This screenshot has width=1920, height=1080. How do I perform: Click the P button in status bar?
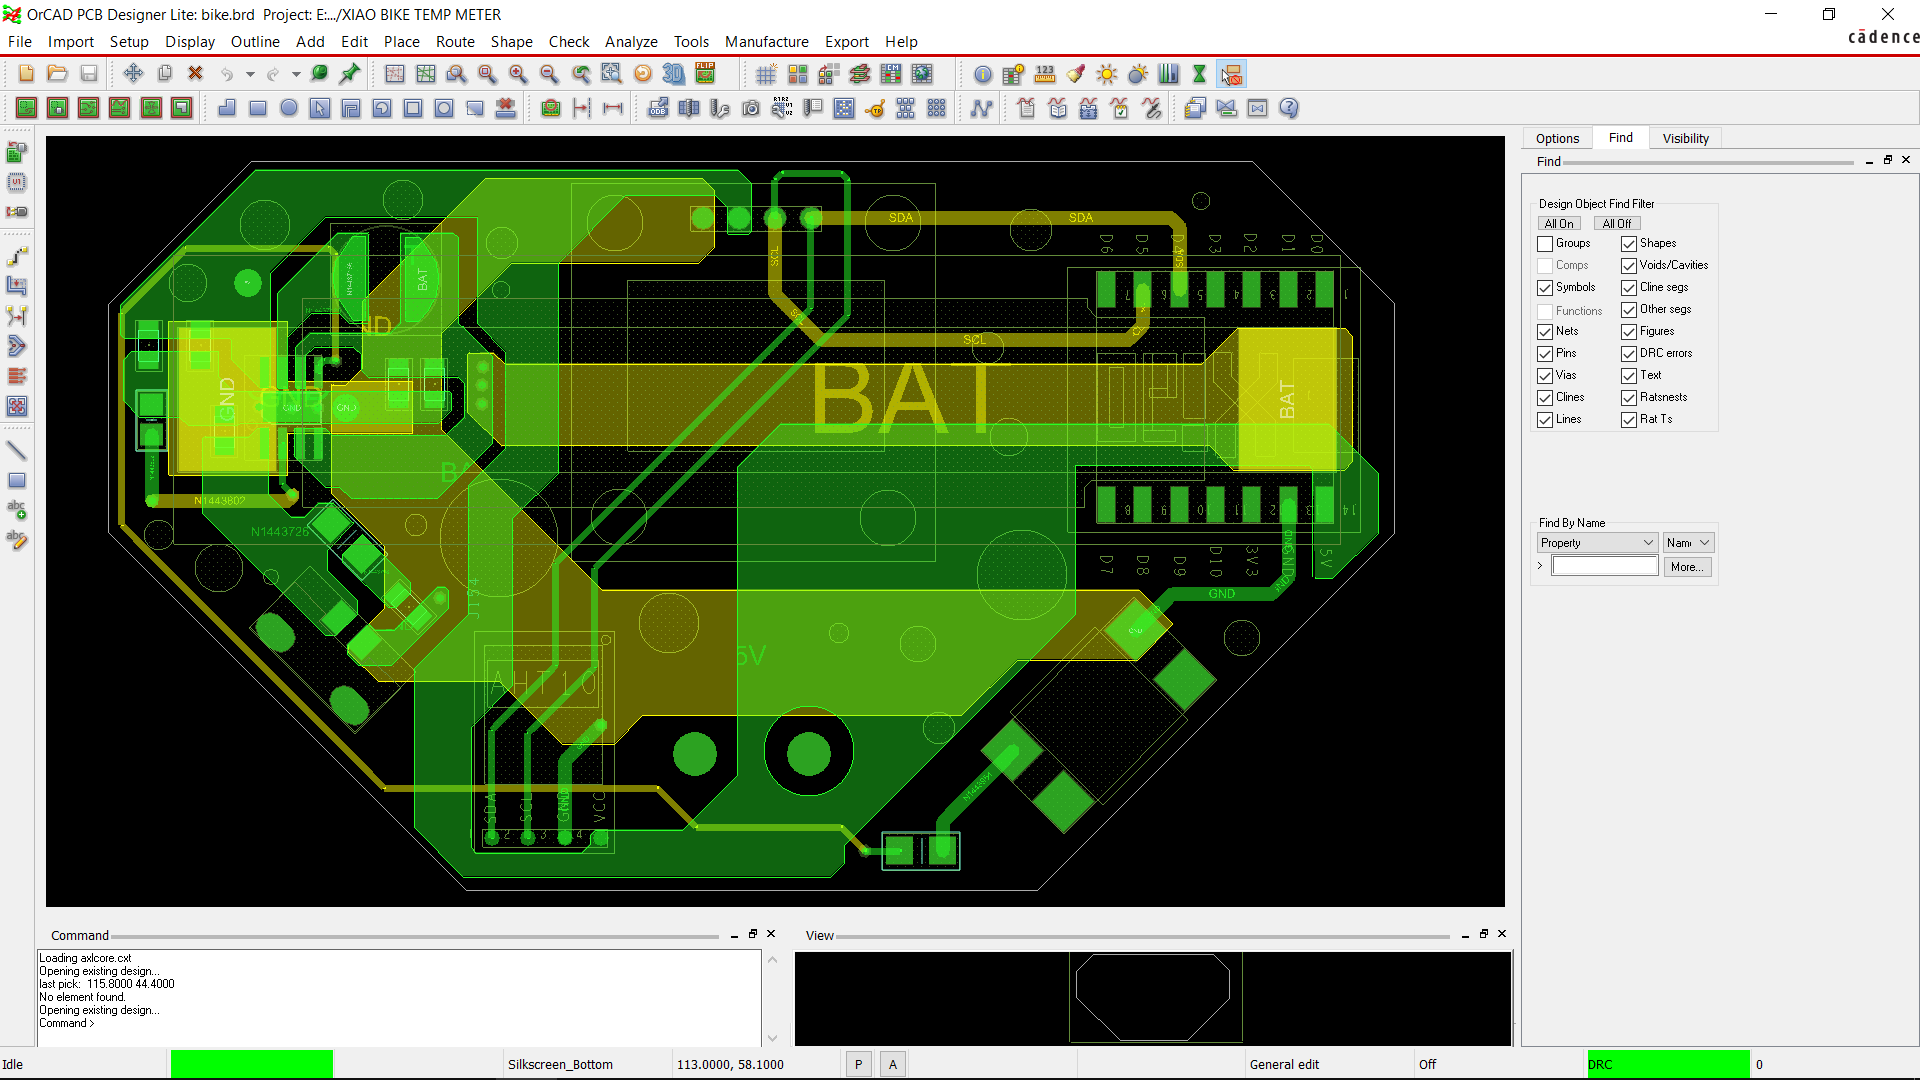click(858, 1065)
